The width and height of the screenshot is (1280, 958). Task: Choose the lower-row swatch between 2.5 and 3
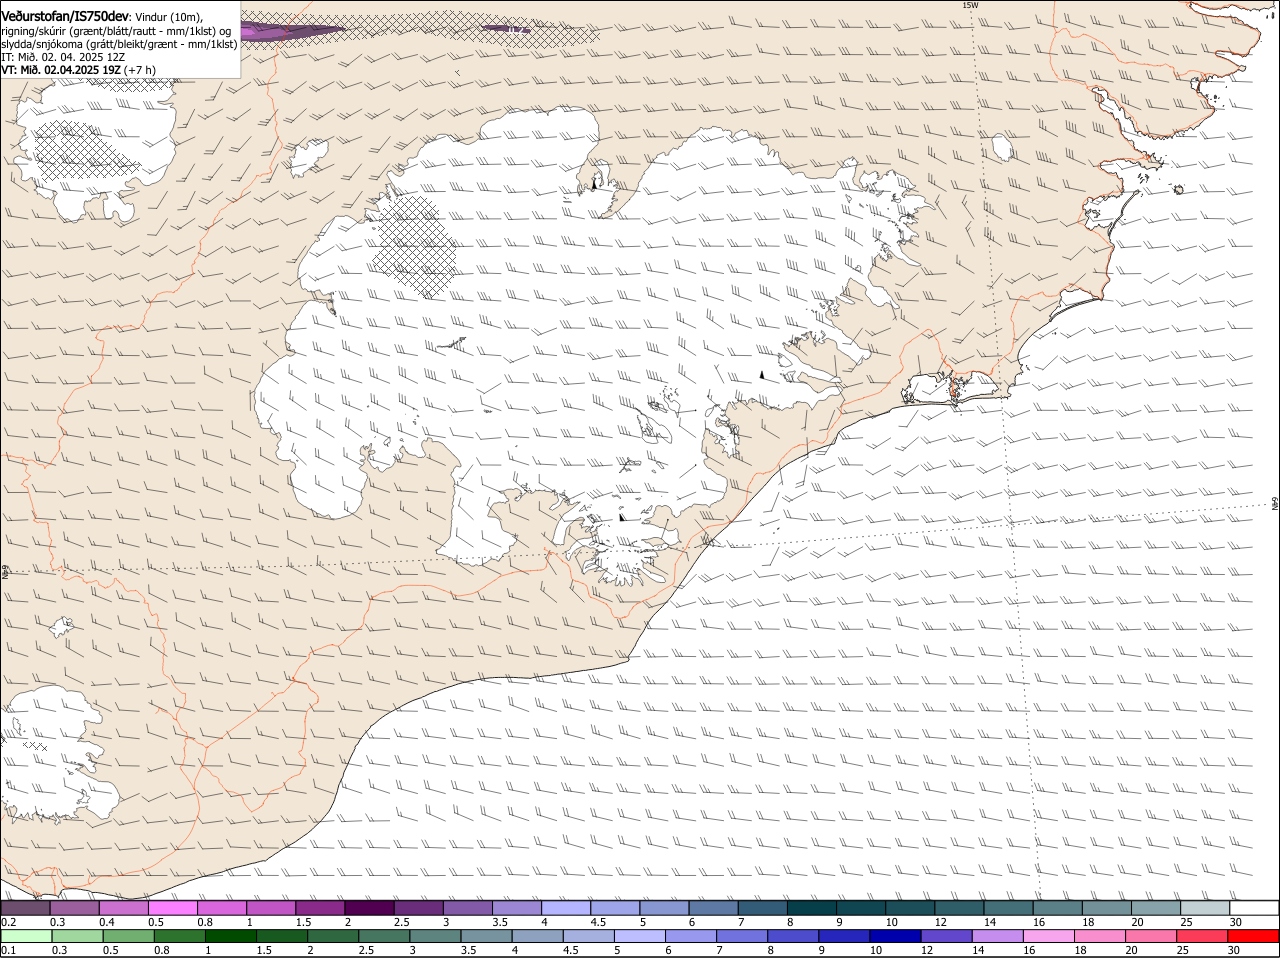(x=383, y=936)
